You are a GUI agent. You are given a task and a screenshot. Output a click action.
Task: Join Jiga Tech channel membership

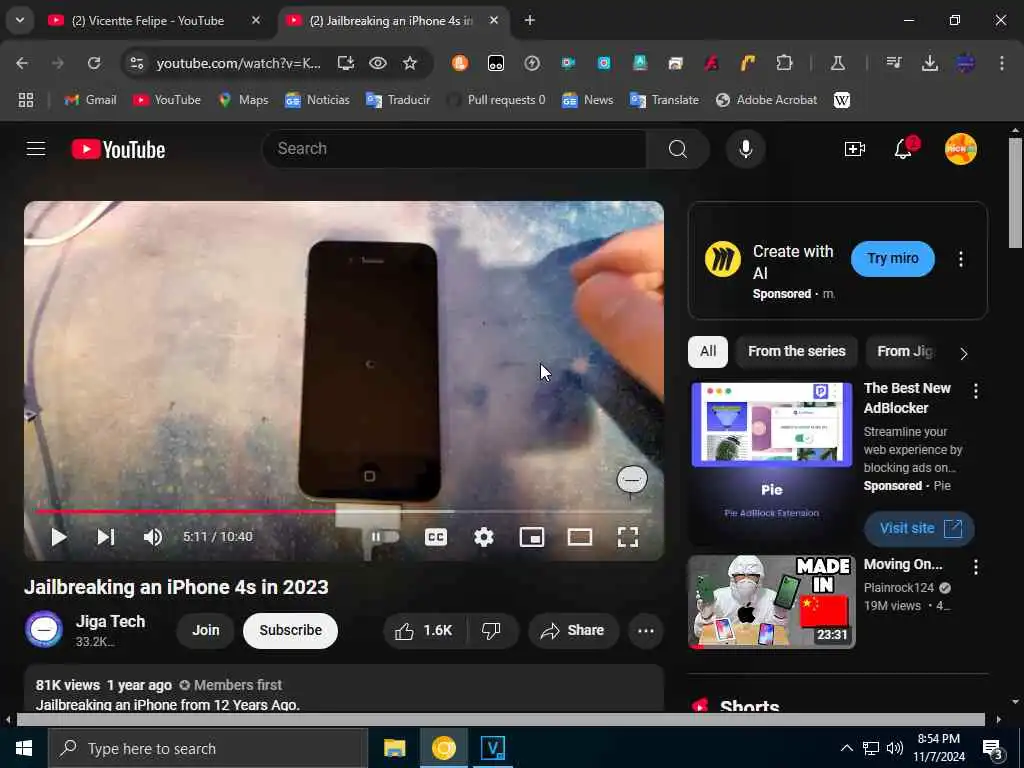pyautogui.click(x=206, y=630)
